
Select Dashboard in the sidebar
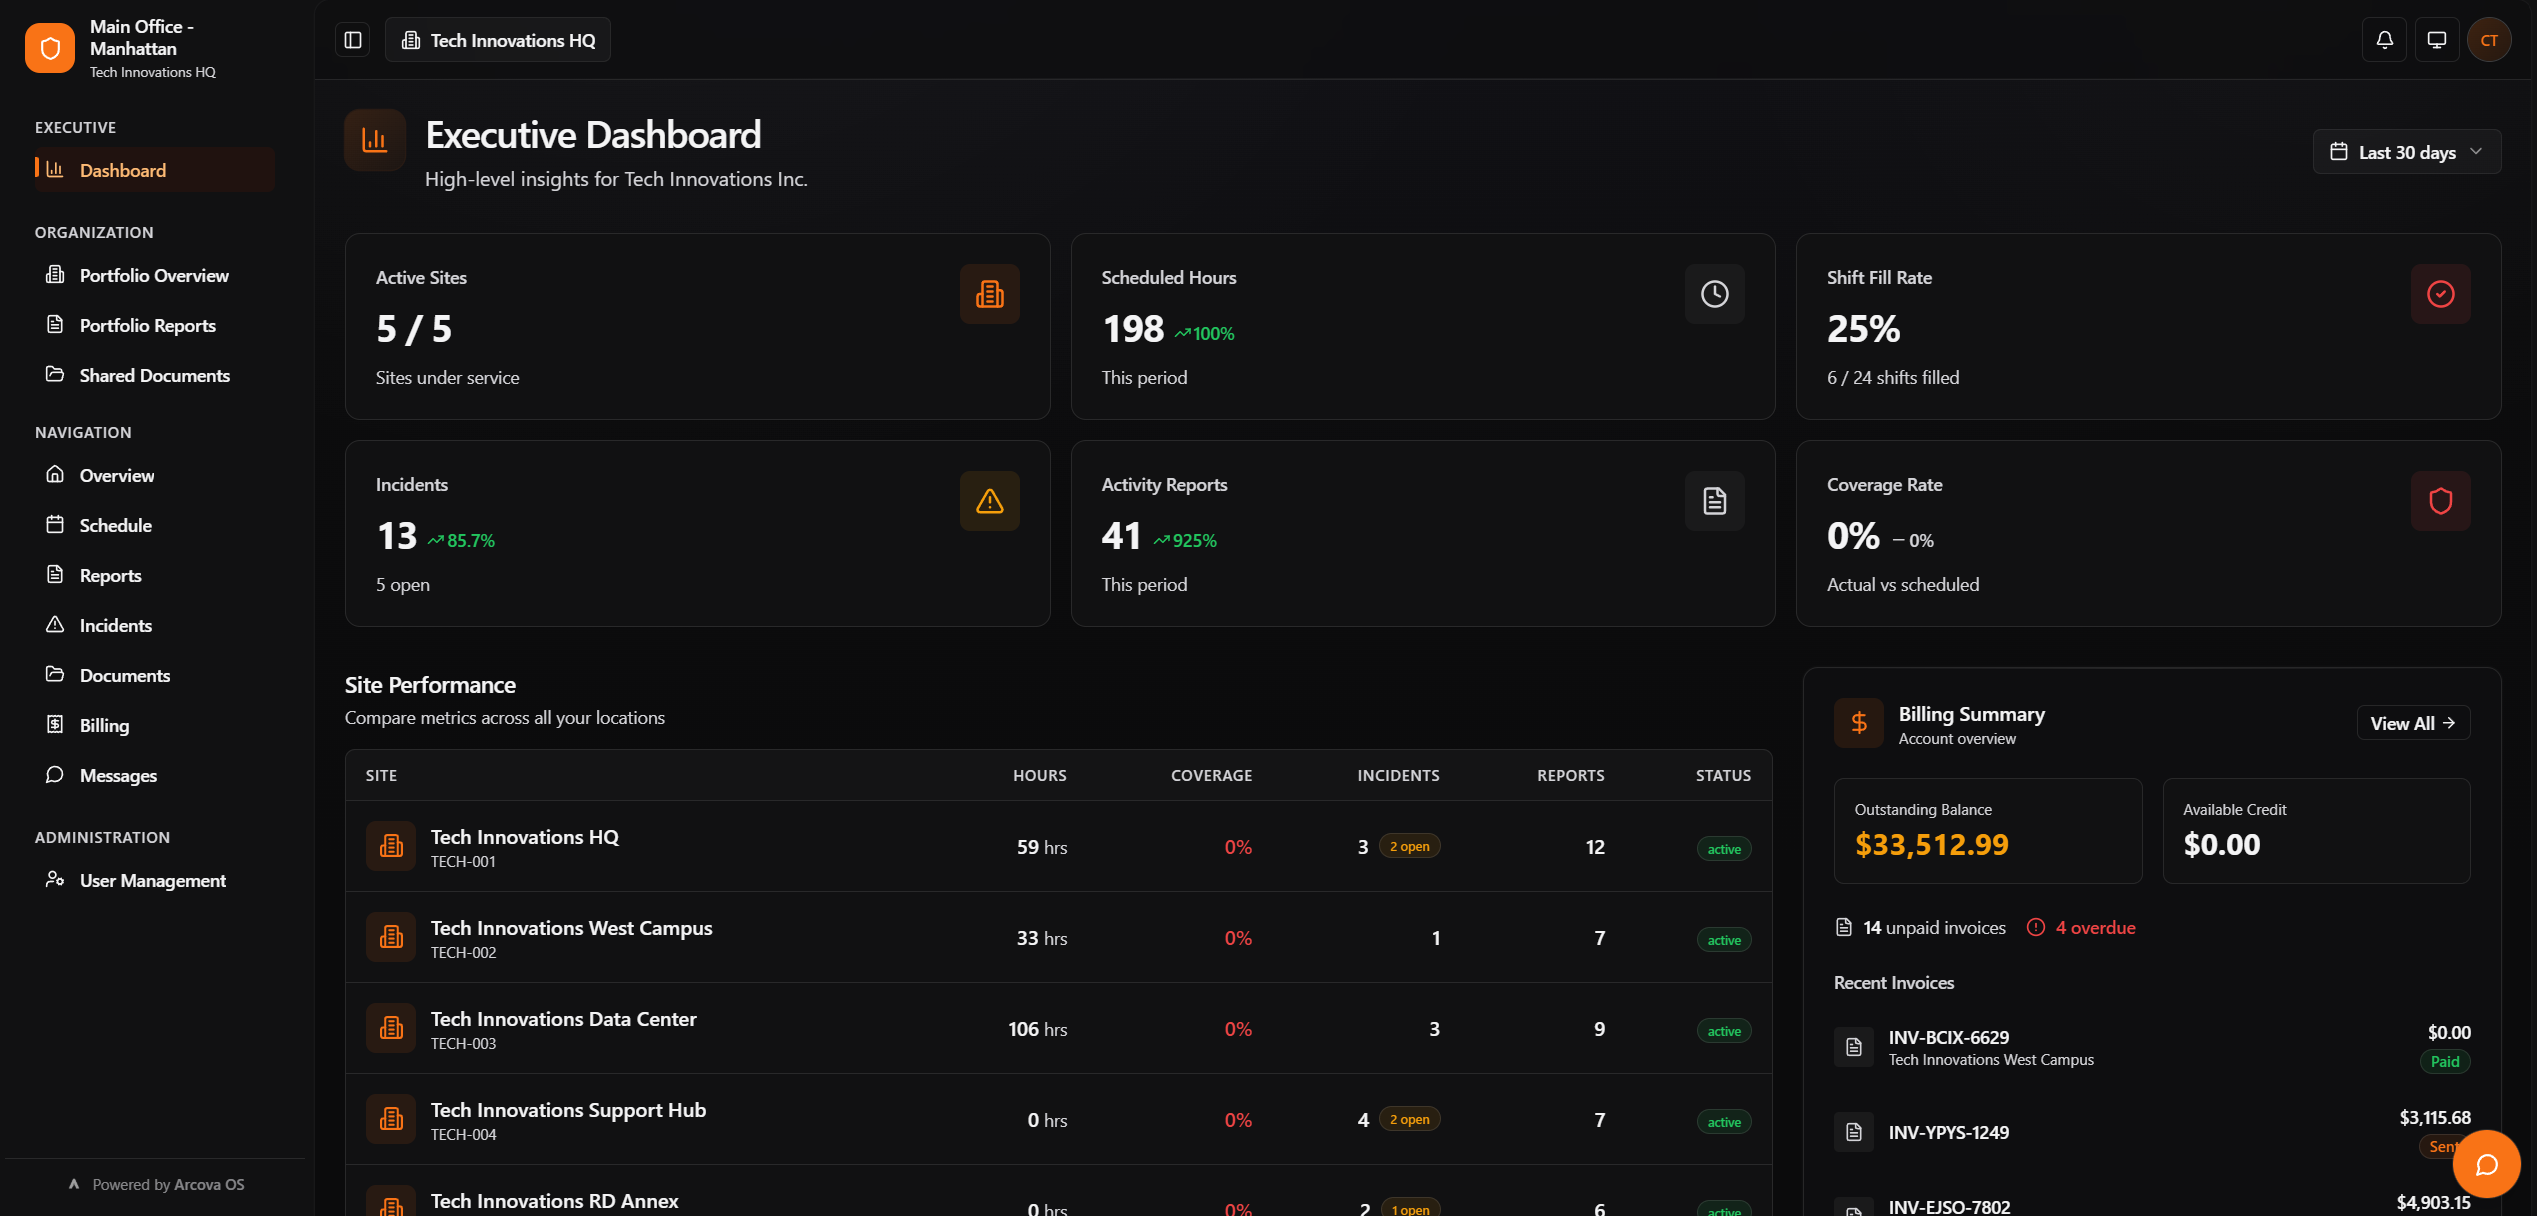(155, 170)
